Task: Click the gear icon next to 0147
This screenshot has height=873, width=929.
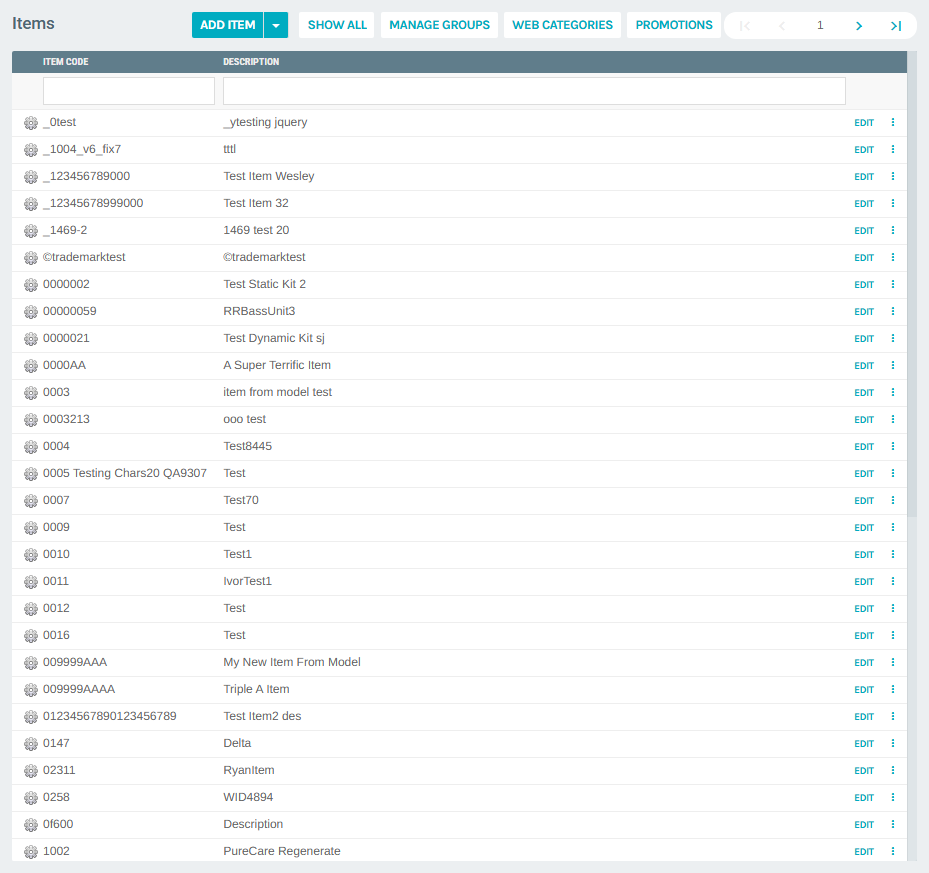Action: 30,743
